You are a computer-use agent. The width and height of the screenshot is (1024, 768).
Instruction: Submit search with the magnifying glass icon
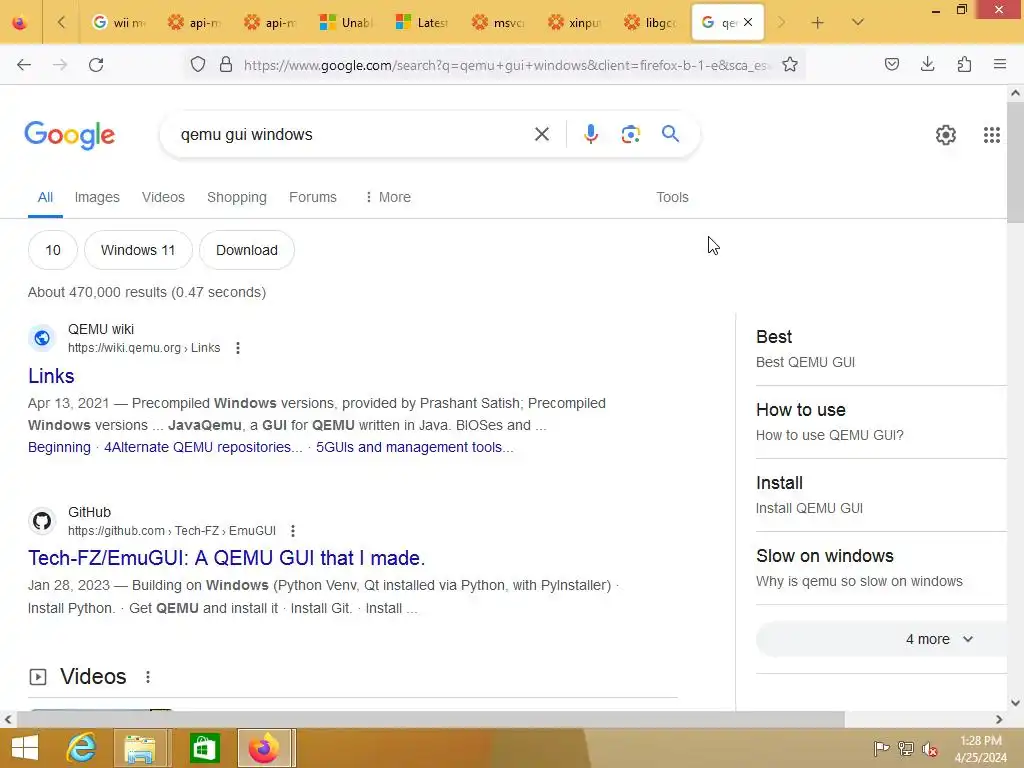(x=670, y=134)
